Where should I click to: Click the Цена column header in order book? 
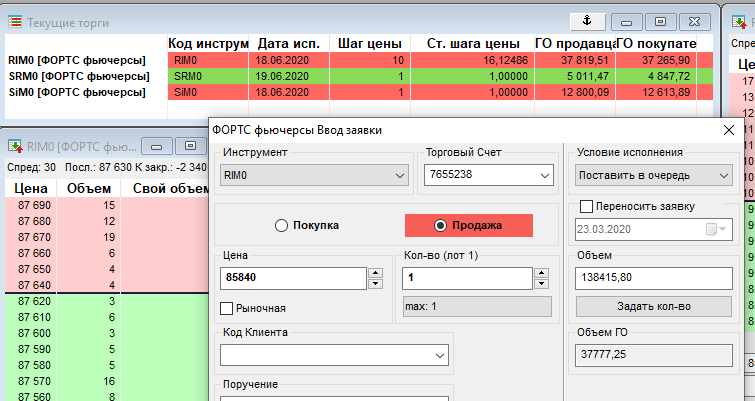tap(31, 188)
